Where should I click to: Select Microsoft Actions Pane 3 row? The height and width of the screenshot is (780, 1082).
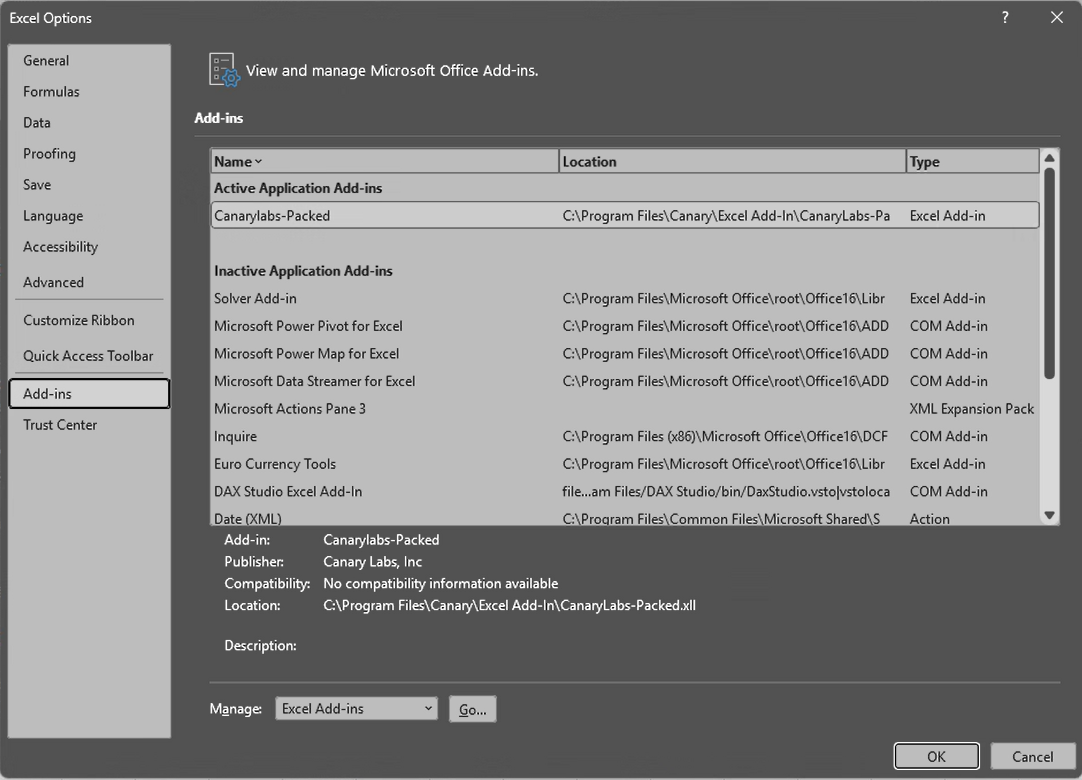pos(624,409)
